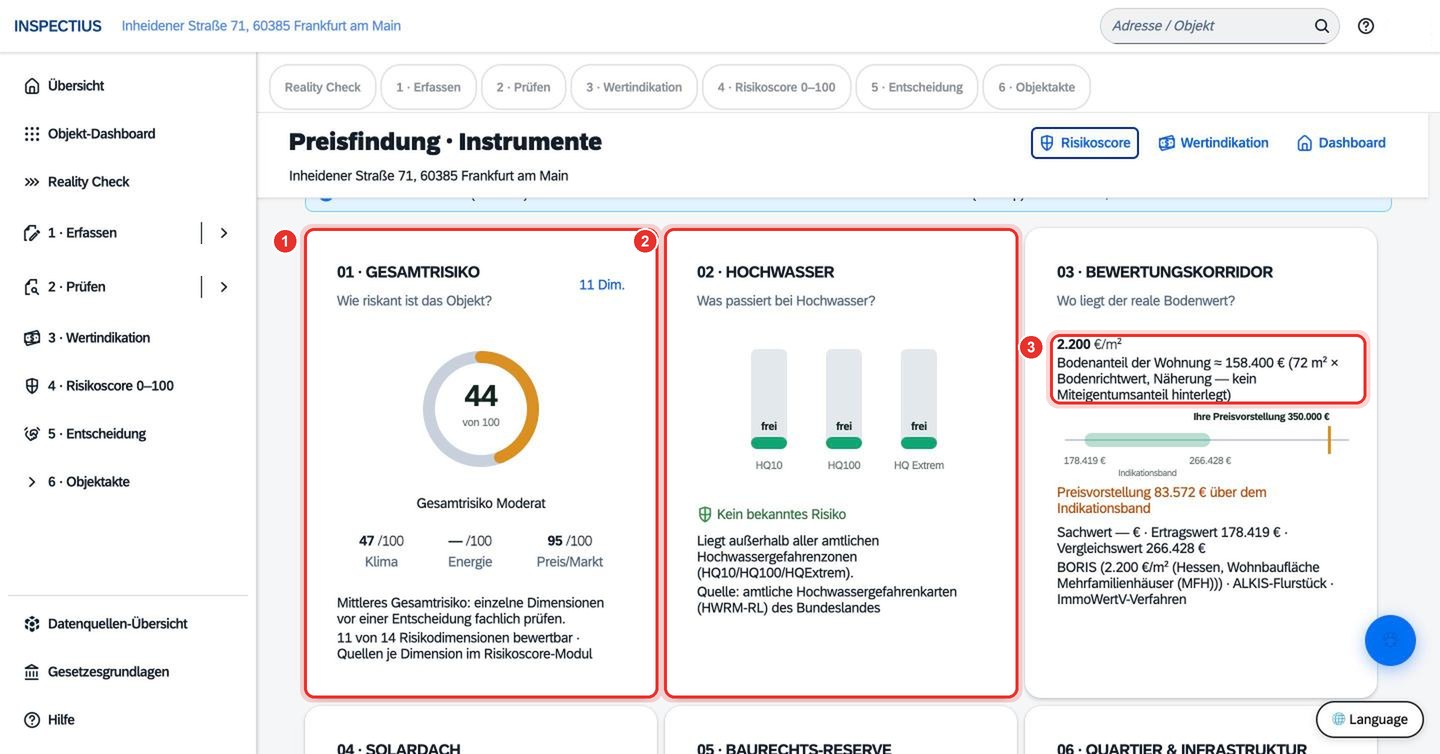Open 3 · Wertindikation sidebar money icon

tap(32, 338)
